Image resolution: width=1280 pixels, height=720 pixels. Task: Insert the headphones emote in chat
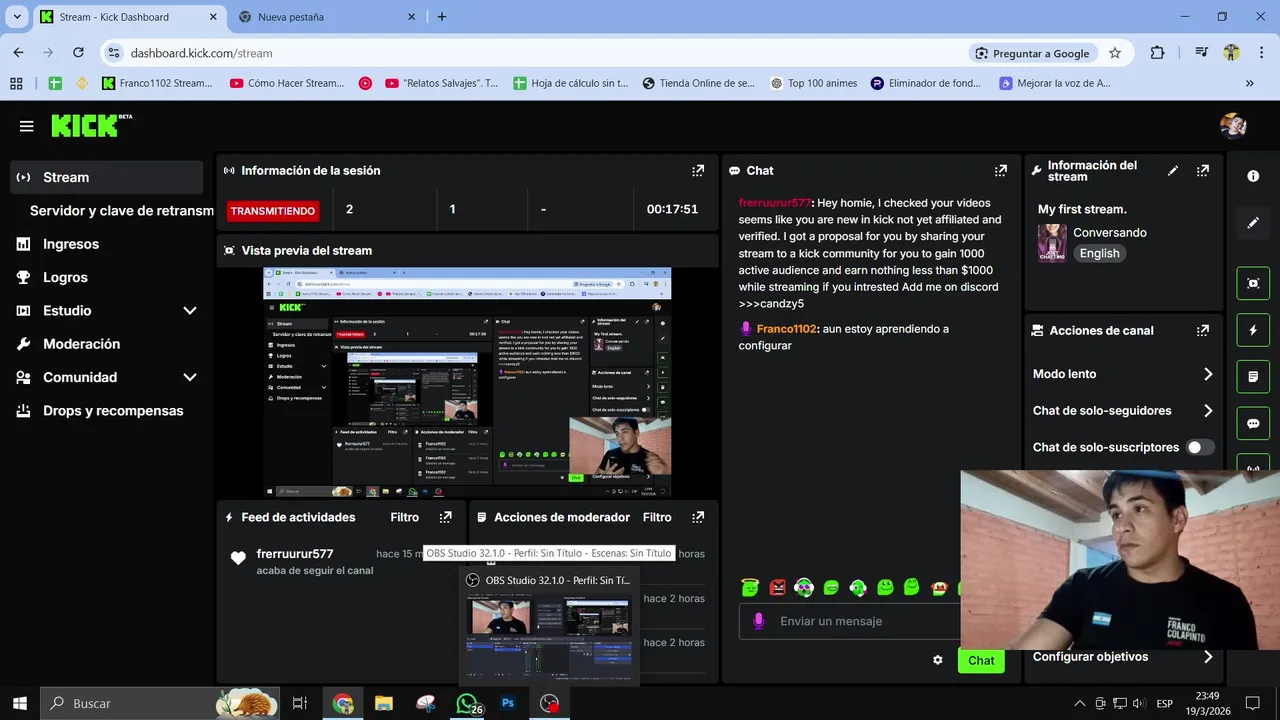(804, 588)
